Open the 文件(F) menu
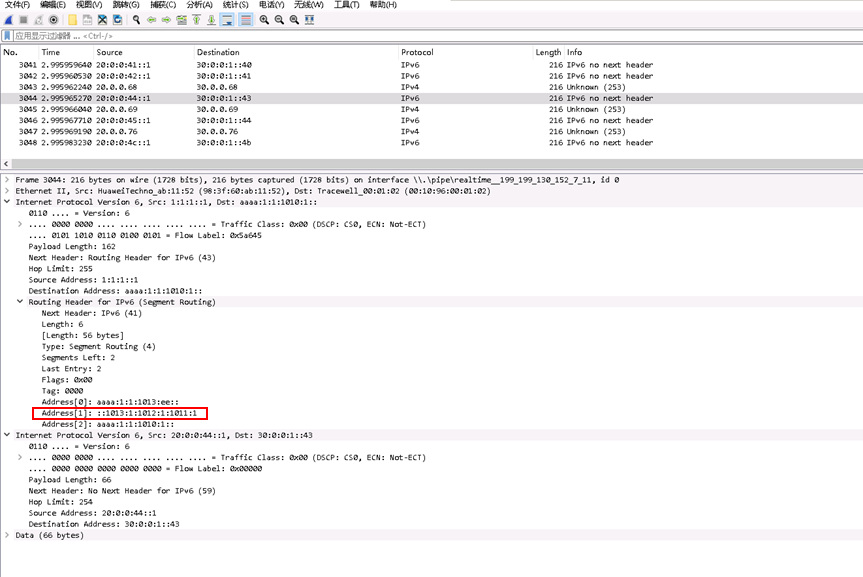The image size is (863, 577). [18, 5]
